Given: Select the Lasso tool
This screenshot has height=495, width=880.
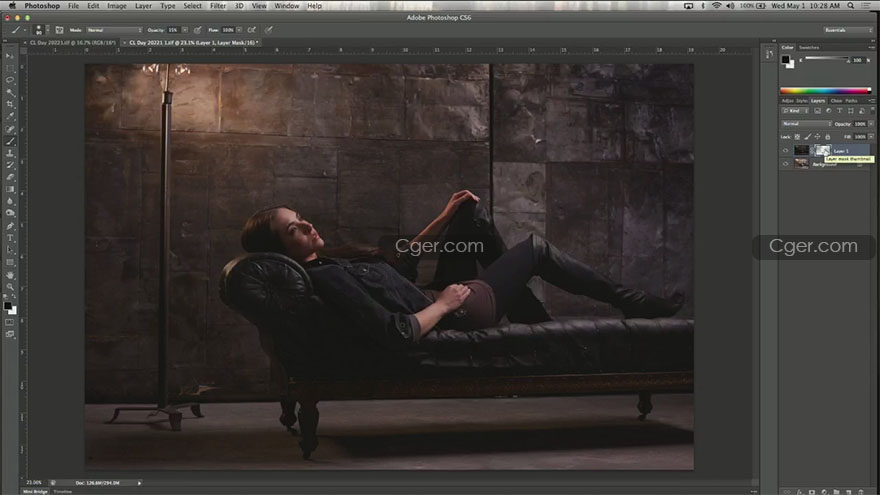Looking at the screenshot, I should (10, 80).
